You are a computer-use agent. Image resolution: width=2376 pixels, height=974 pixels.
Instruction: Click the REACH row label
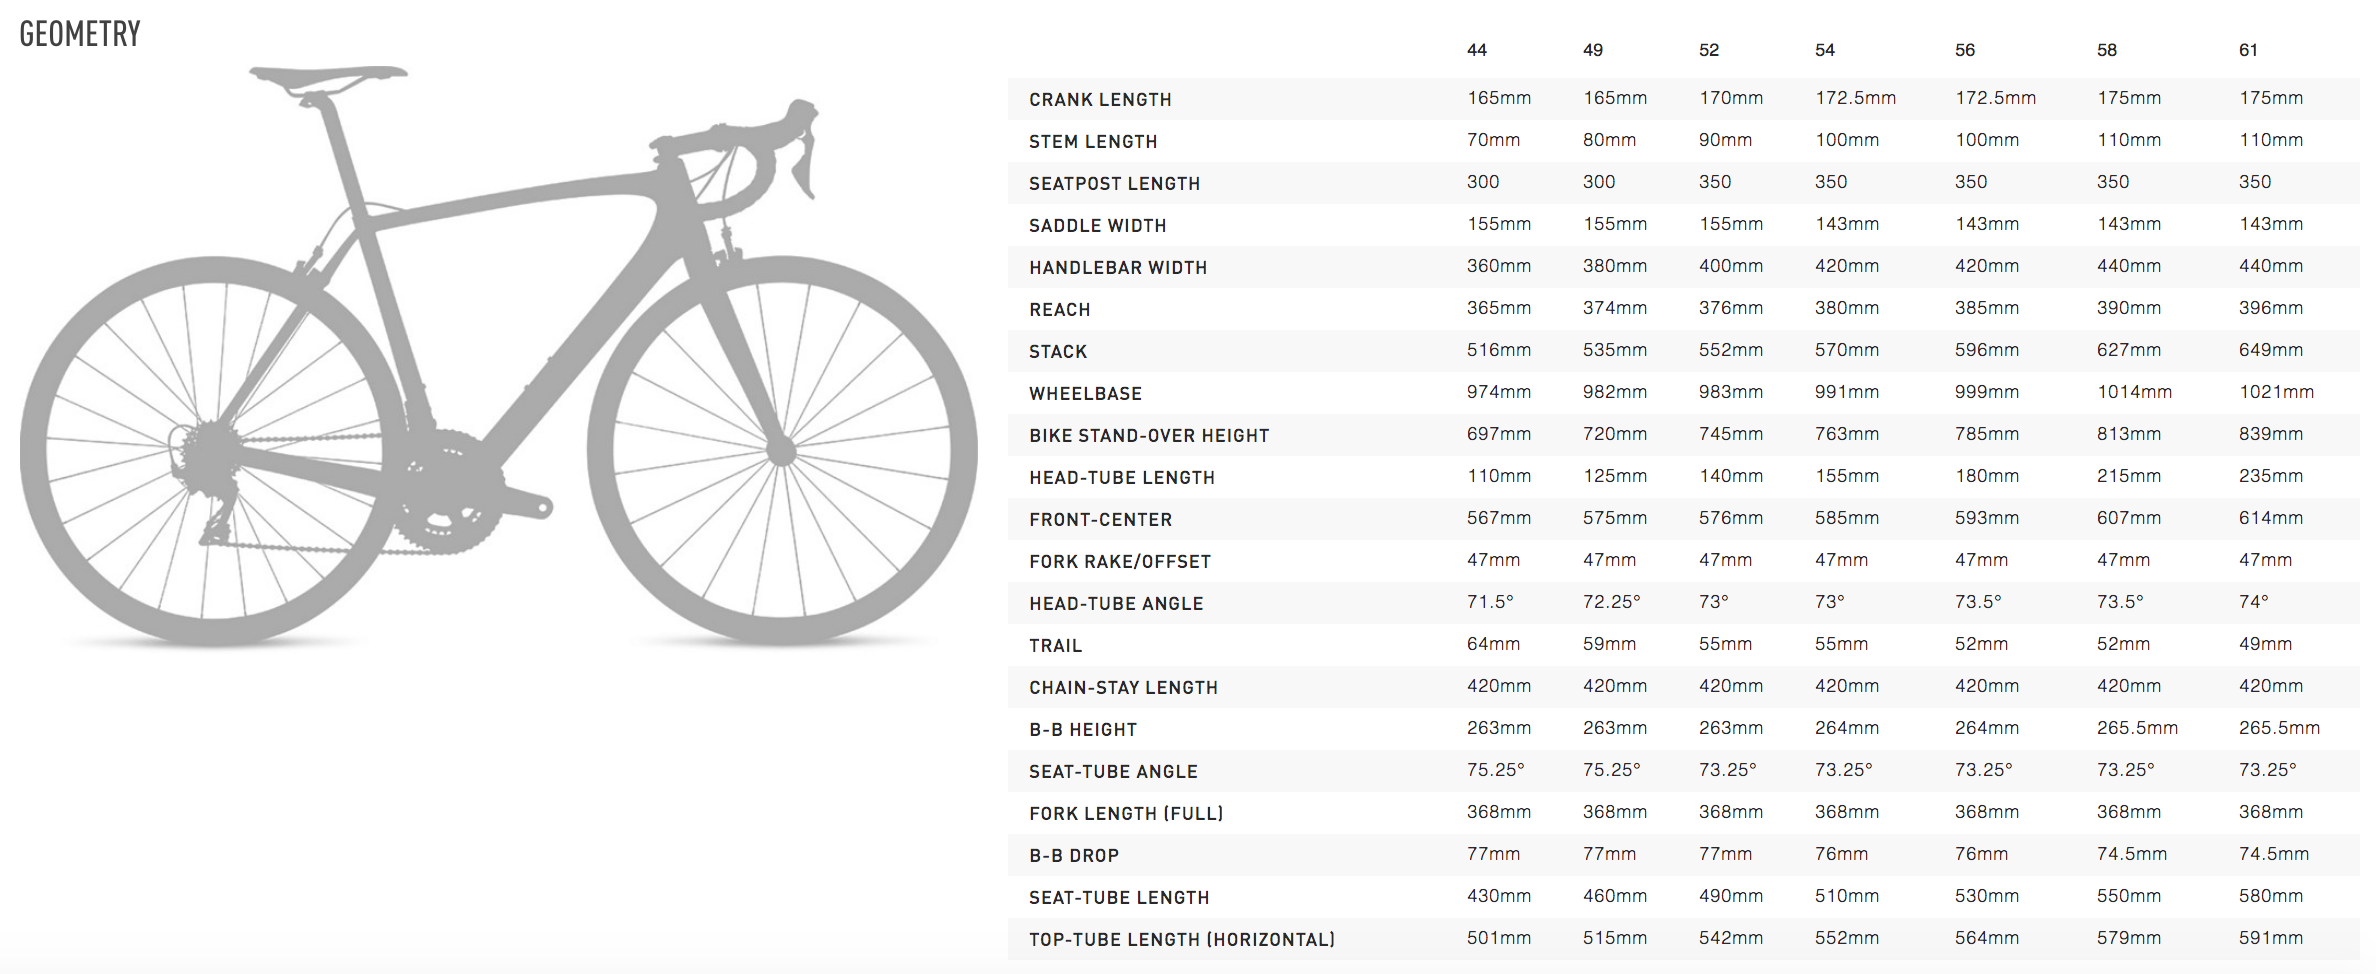(x=1060, y=310)
